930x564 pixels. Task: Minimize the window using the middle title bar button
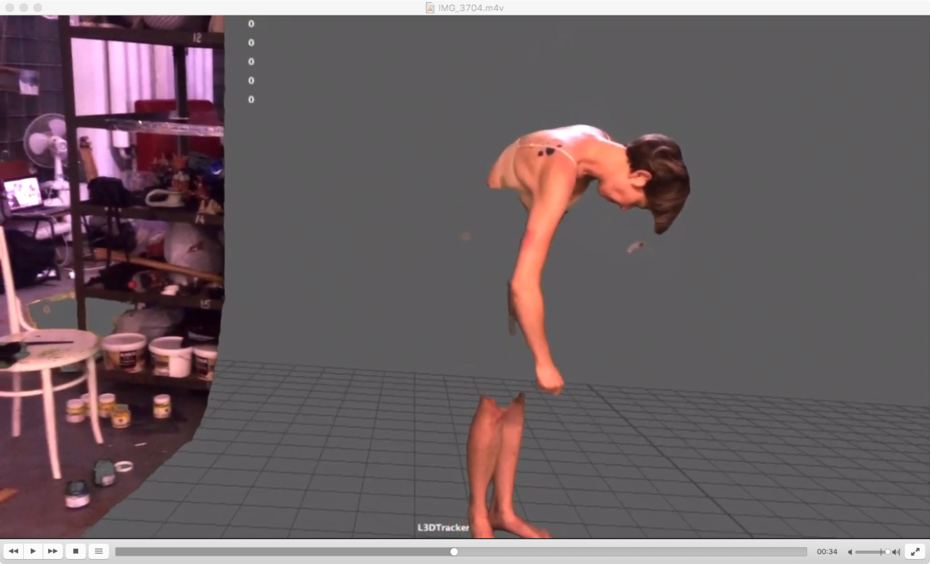click(x=24, y=8)
